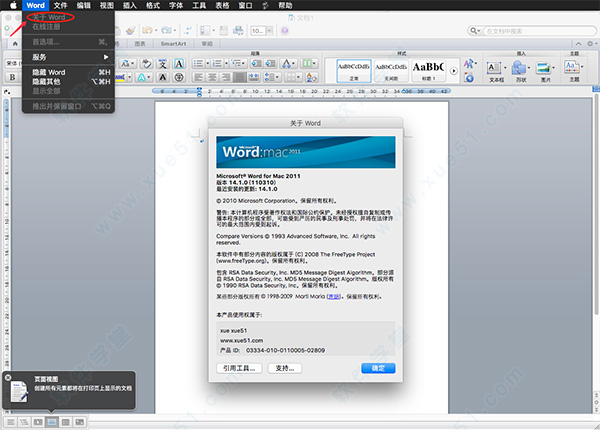Screen dimensions: 600x430
Task: Click the Redo arrow icon
Action: (166, 31)
